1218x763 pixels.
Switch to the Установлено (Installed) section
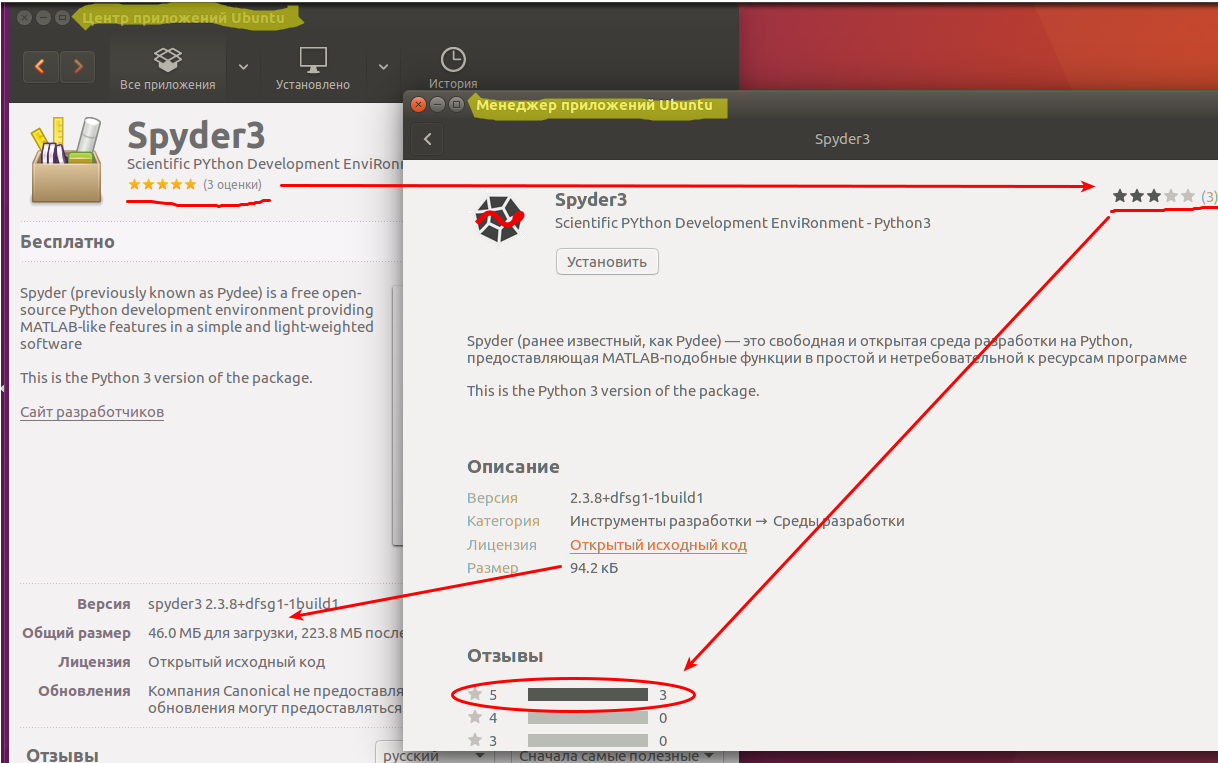(313, 68)
